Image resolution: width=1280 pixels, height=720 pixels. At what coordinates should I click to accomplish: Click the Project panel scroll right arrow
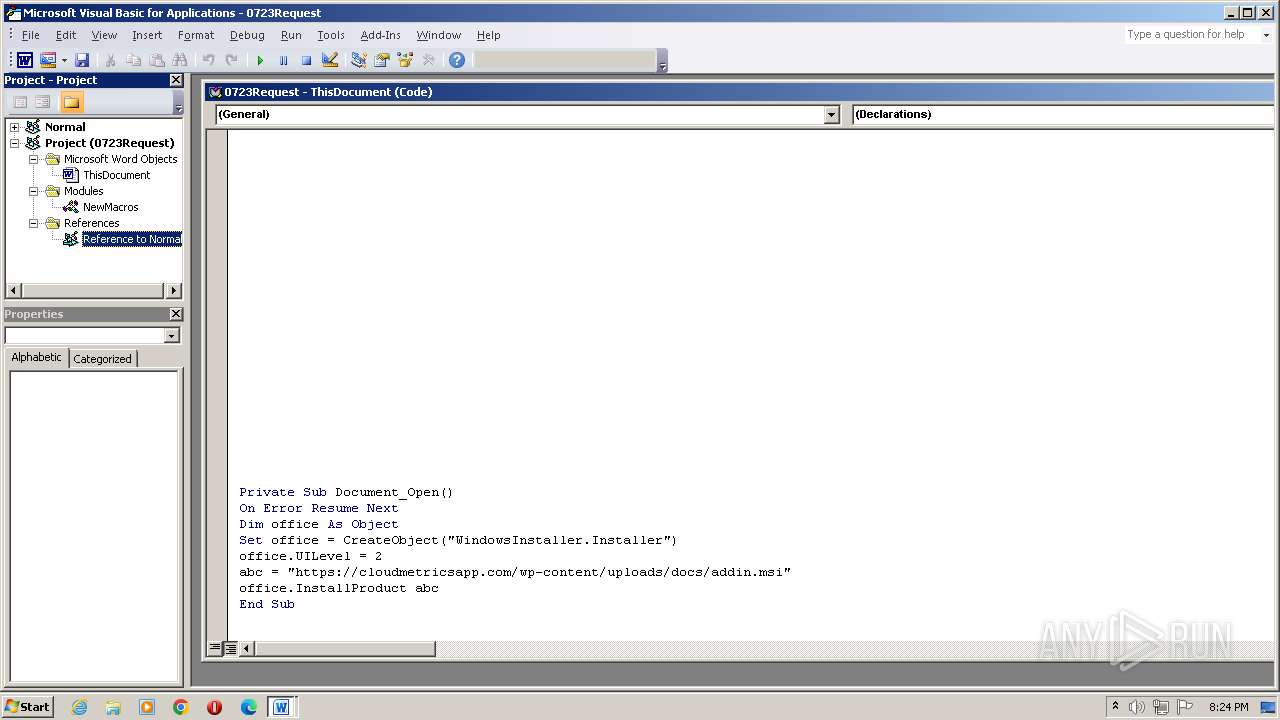[174, 291]
